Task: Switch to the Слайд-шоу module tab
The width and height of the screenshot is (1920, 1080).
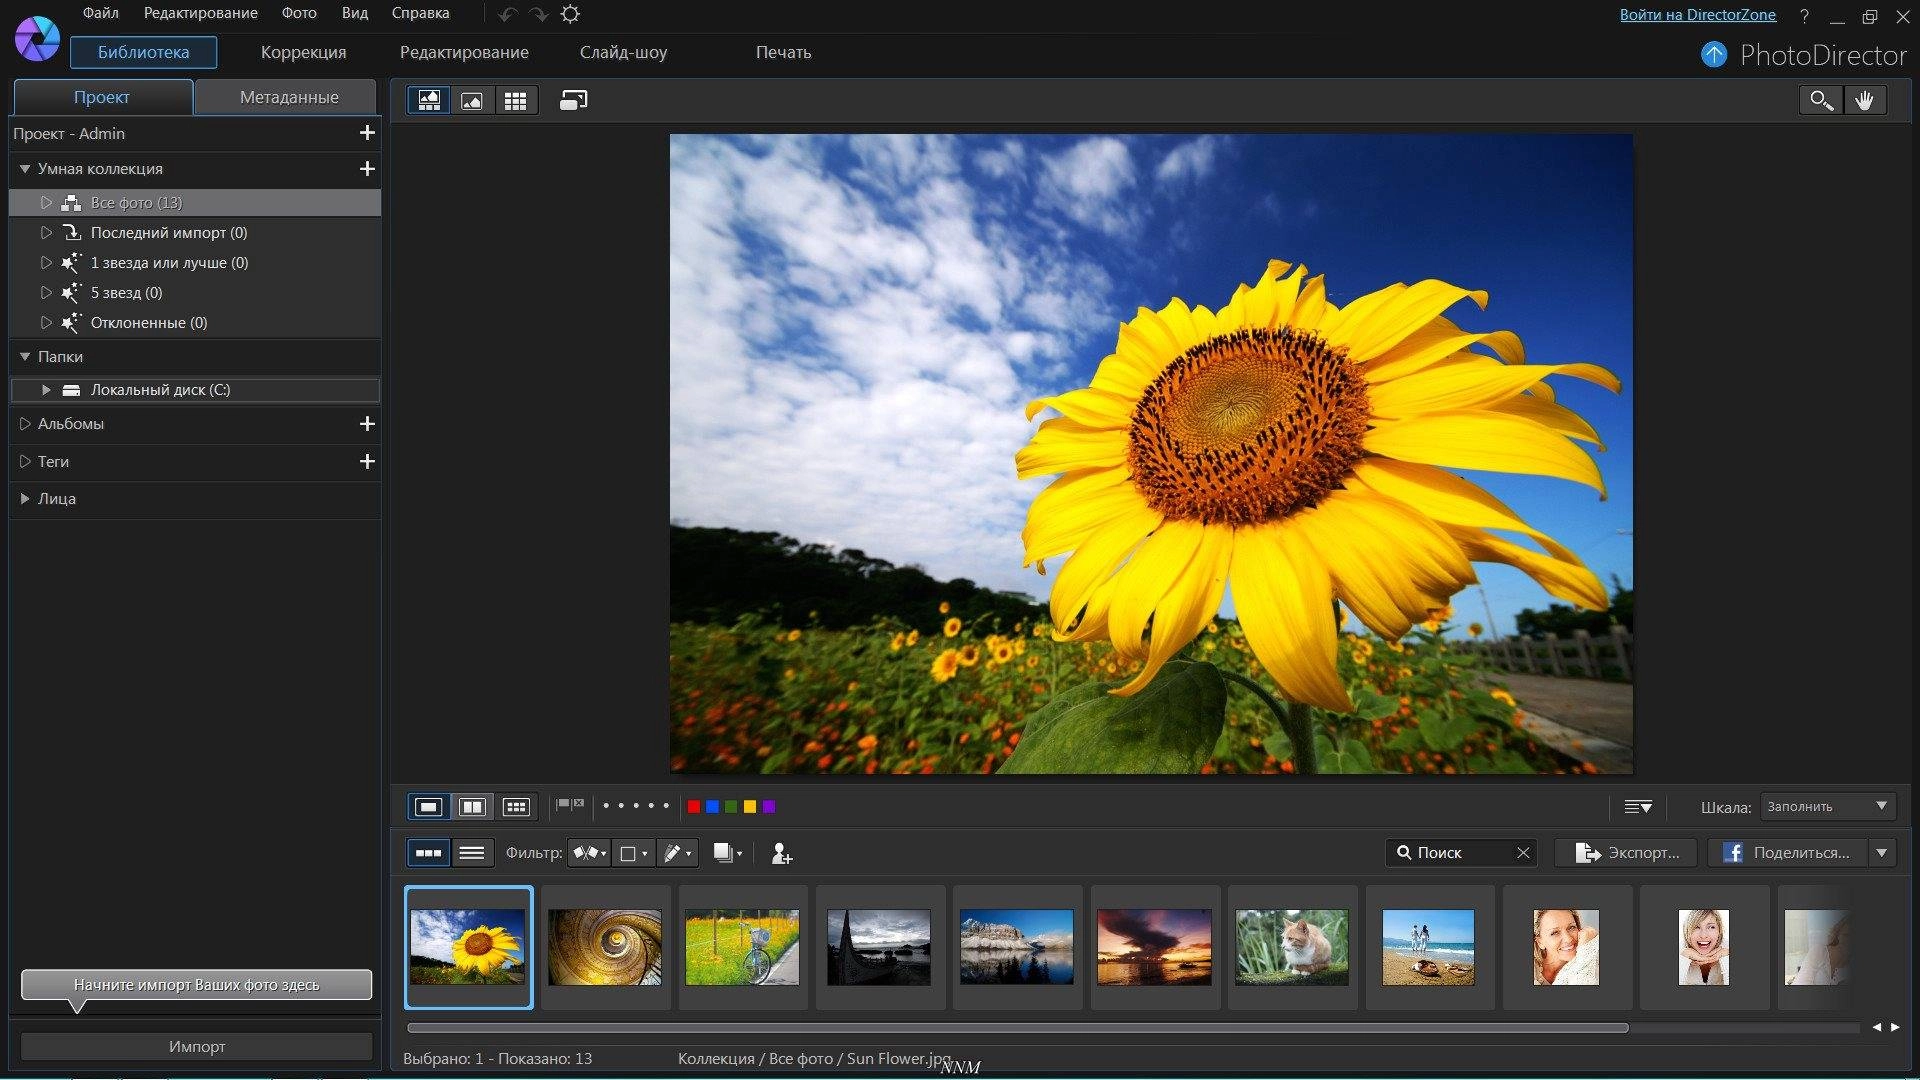Action: pos(623,52)
